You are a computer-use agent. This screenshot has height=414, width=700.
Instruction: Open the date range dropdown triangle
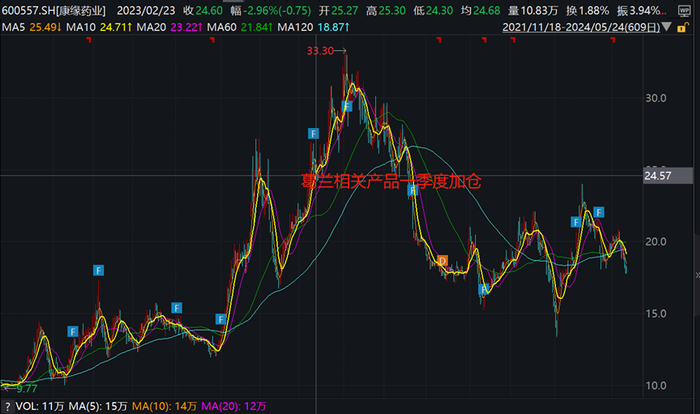(667, 27)
